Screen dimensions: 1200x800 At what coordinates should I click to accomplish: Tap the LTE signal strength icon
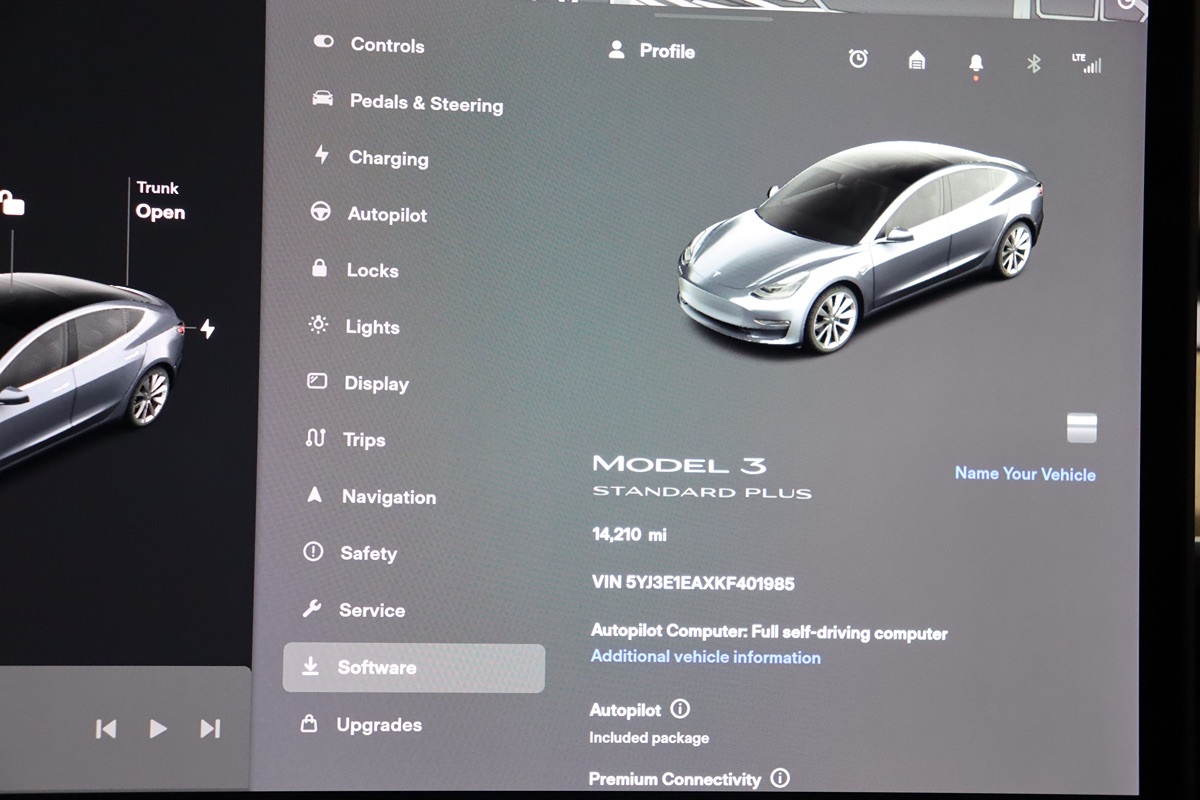tap(1087, 64)
